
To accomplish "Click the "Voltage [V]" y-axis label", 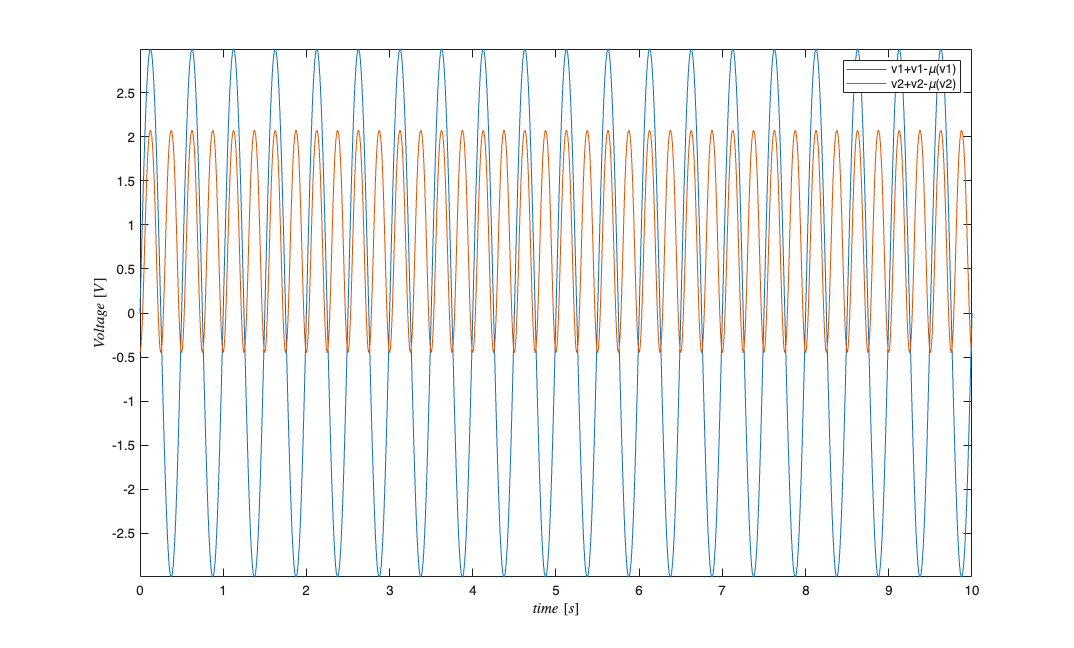I will click(100, 312).
